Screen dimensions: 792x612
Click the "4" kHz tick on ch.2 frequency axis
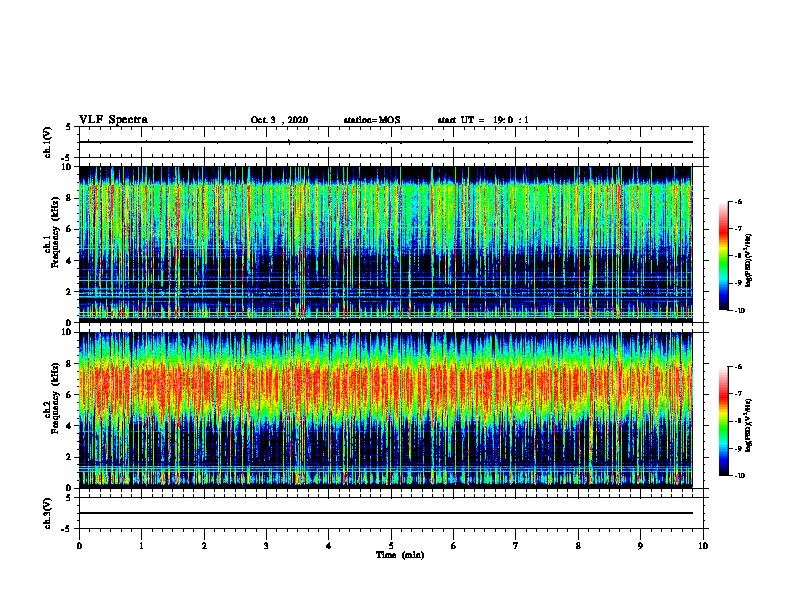point(70,426)
